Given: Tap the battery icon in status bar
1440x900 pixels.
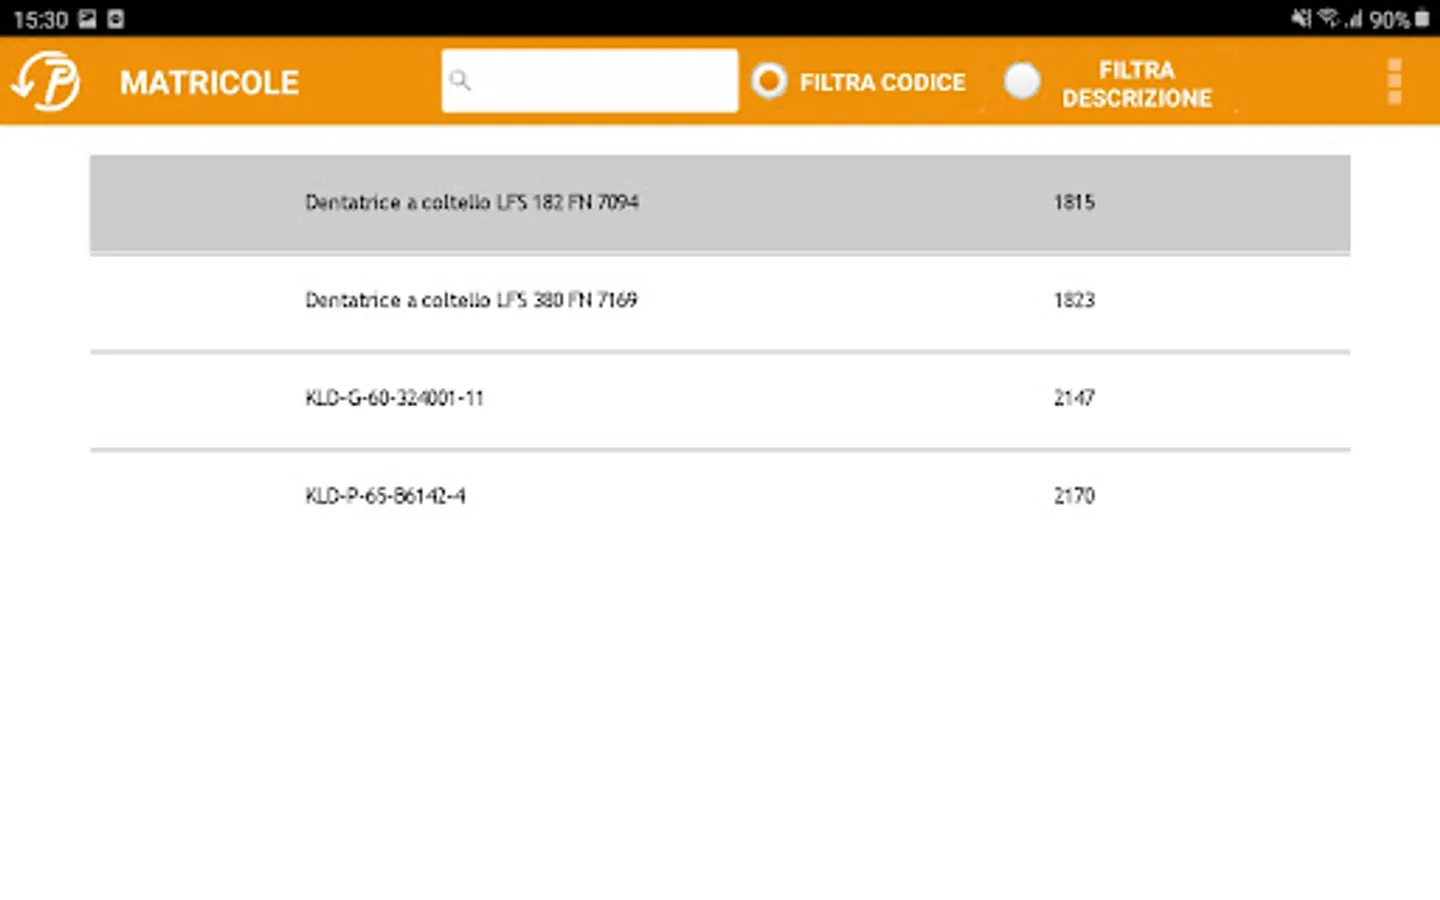Looking at the screenshot, I should pyautogui.click(x=1422, y=18).
